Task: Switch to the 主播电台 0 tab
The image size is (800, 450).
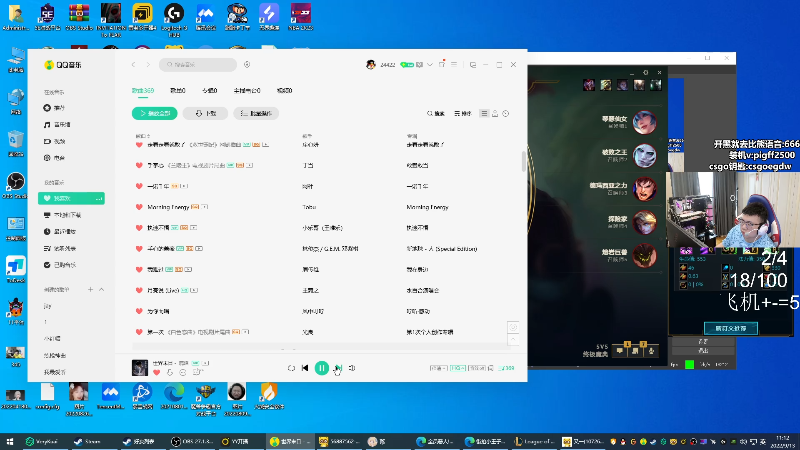Action: [247, 90]
